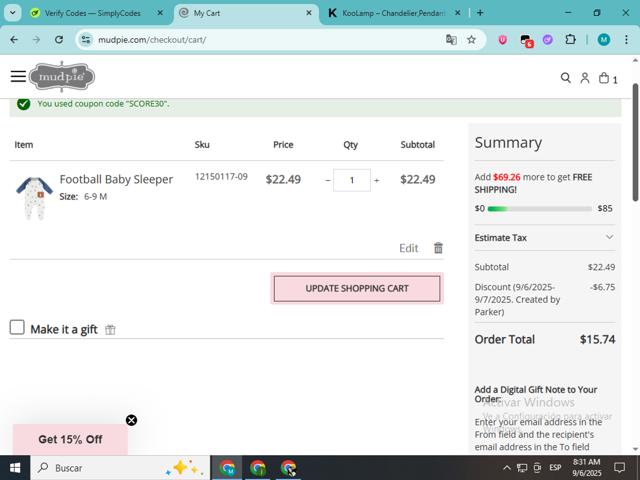Click the Mud Pie logo
This screenshot has height=480, width=640.
click(62, 76)
